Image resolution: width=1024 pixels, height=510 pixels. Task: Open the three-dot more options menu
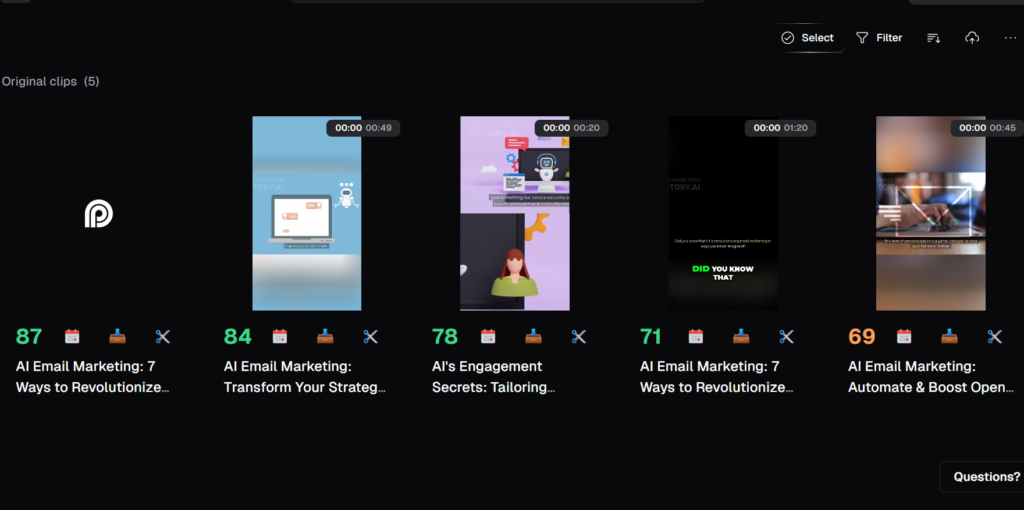pyautogui.click(x=1010, y=38)
